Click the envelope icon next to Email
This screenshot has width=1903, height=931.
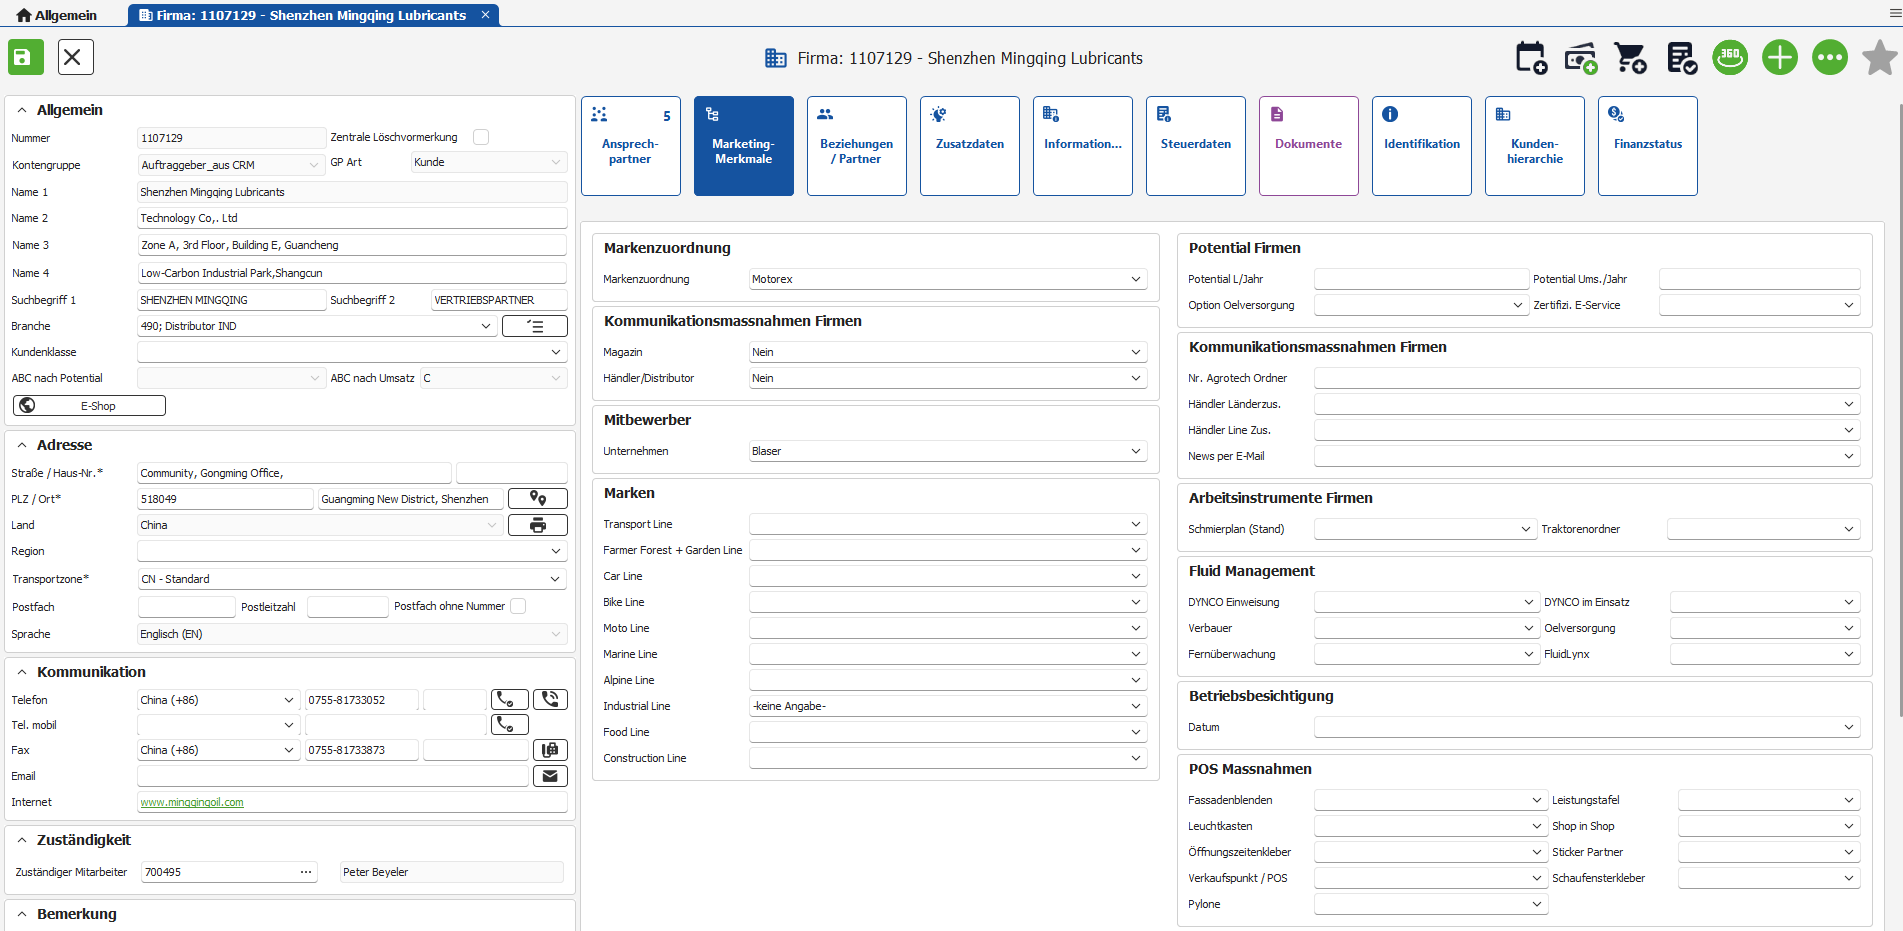coord(550,776)
